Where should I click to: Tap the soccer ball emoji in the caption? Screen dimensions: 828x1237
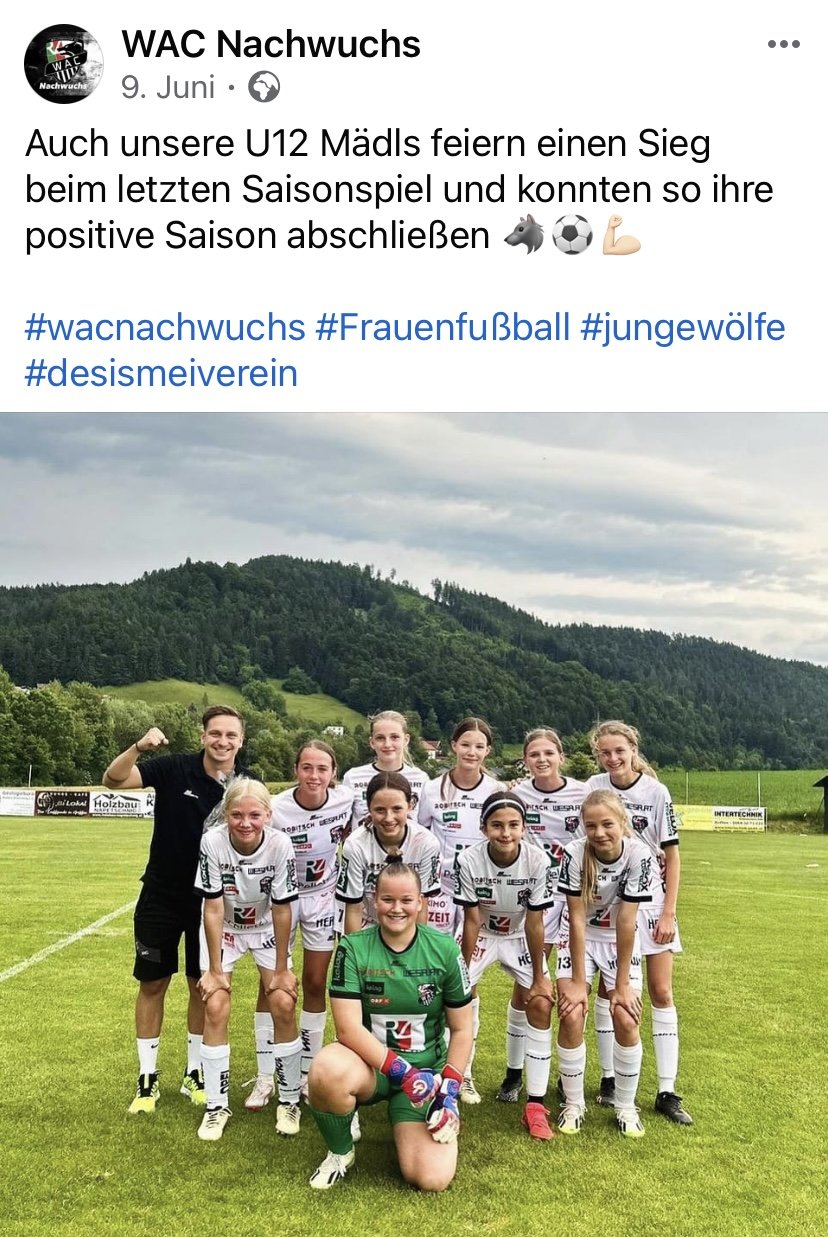(573, 236)
